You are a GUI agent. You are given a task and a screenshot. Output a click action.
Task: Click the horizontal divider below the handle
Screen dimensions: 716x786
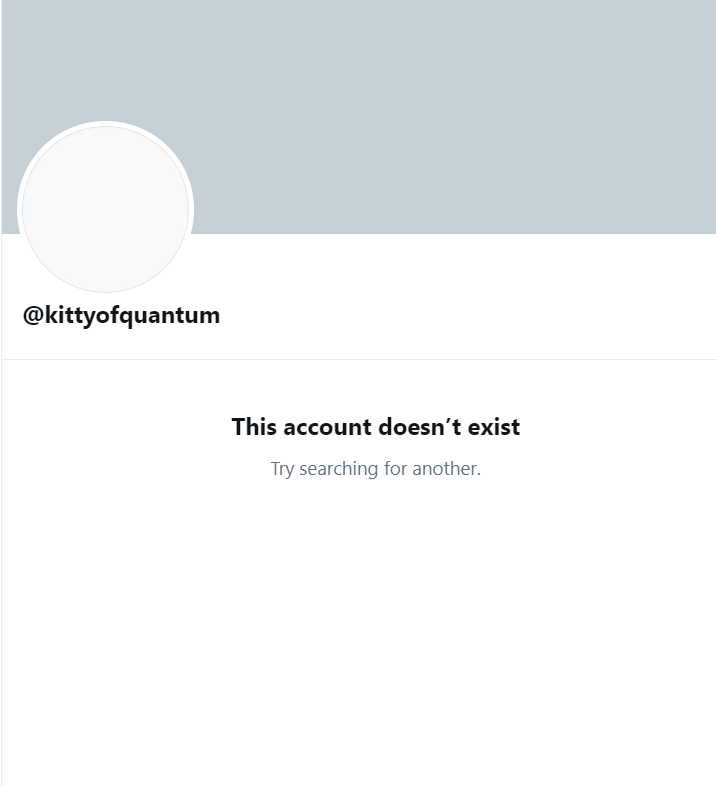click(359, 359)
